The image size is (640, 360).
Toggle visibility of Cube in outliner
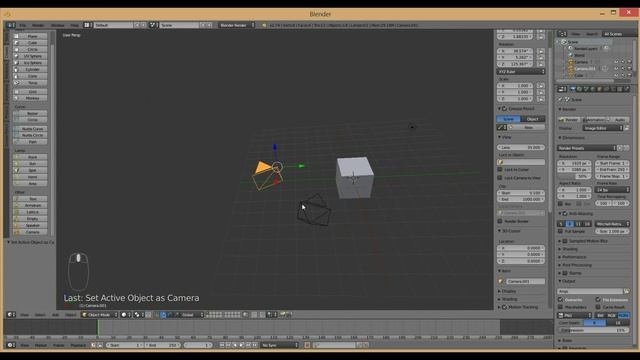click(x=616, y=75)
